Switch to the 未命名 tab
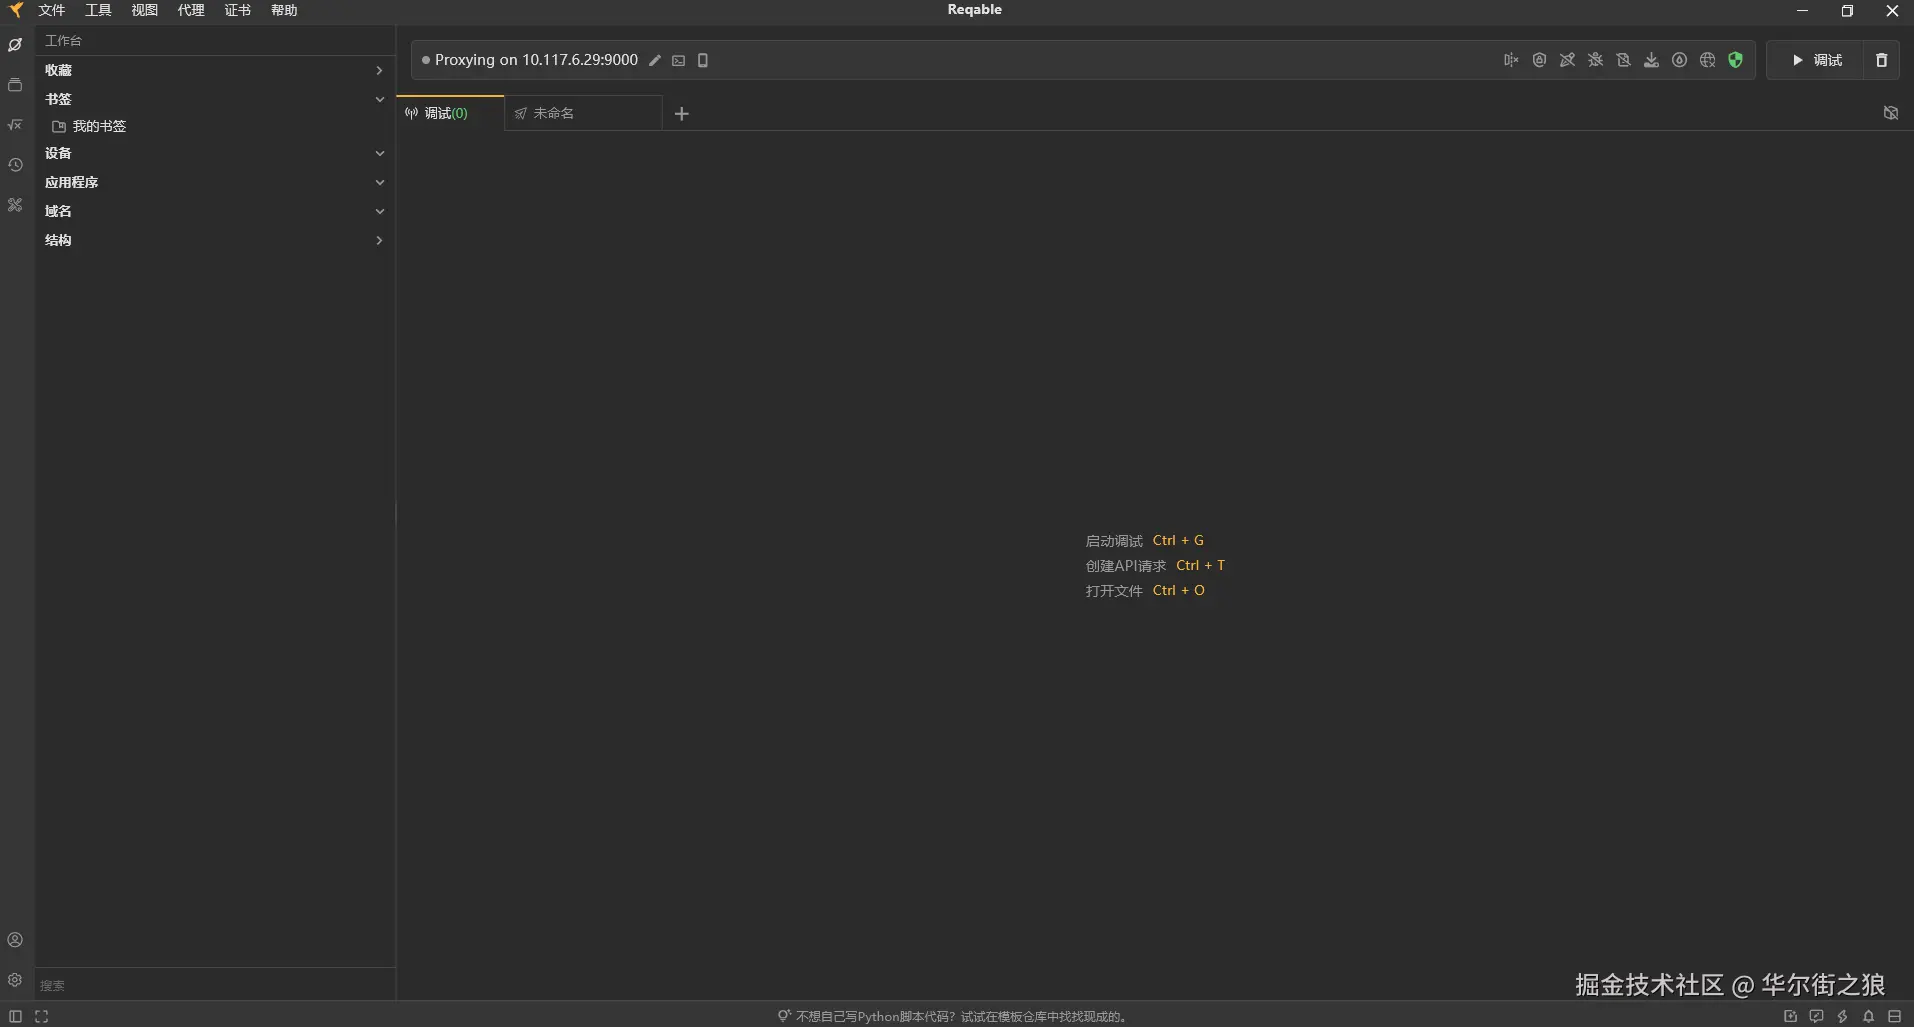This screenshot has width=1914, height=1027. click(583, 113)
